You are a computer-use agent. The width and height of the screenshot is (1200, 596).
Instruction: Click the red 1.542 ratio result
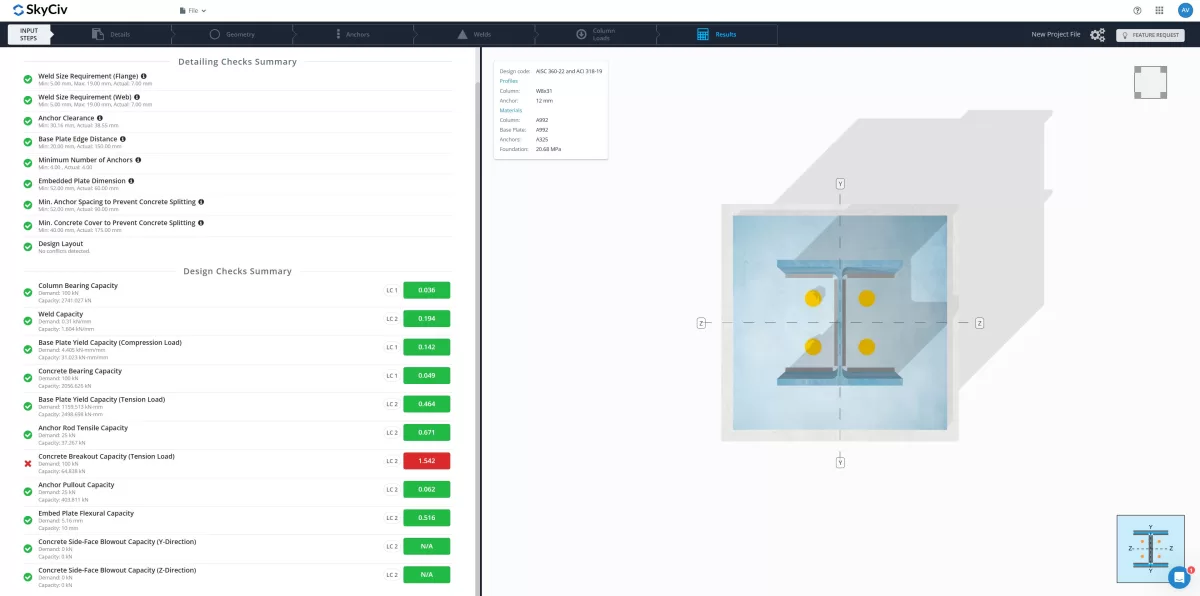(426, 461)
